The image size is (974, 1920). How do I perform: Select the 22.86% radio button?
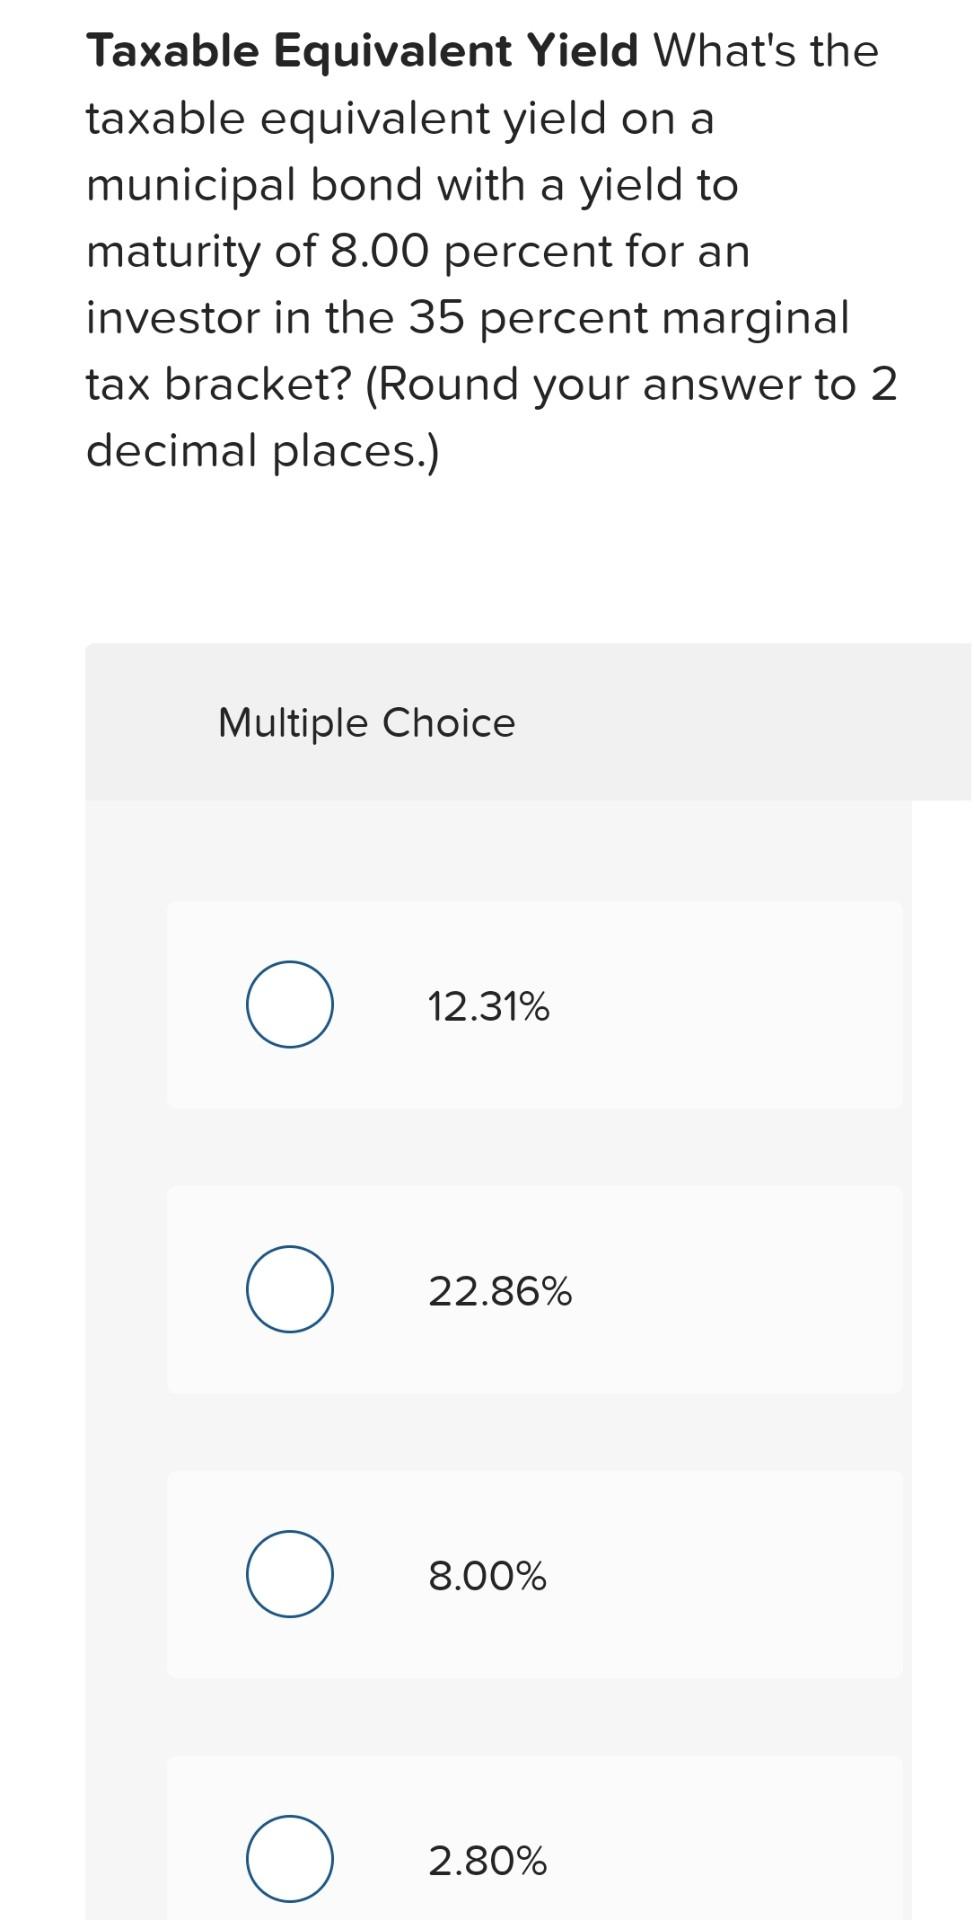[x=289, y=1289]
